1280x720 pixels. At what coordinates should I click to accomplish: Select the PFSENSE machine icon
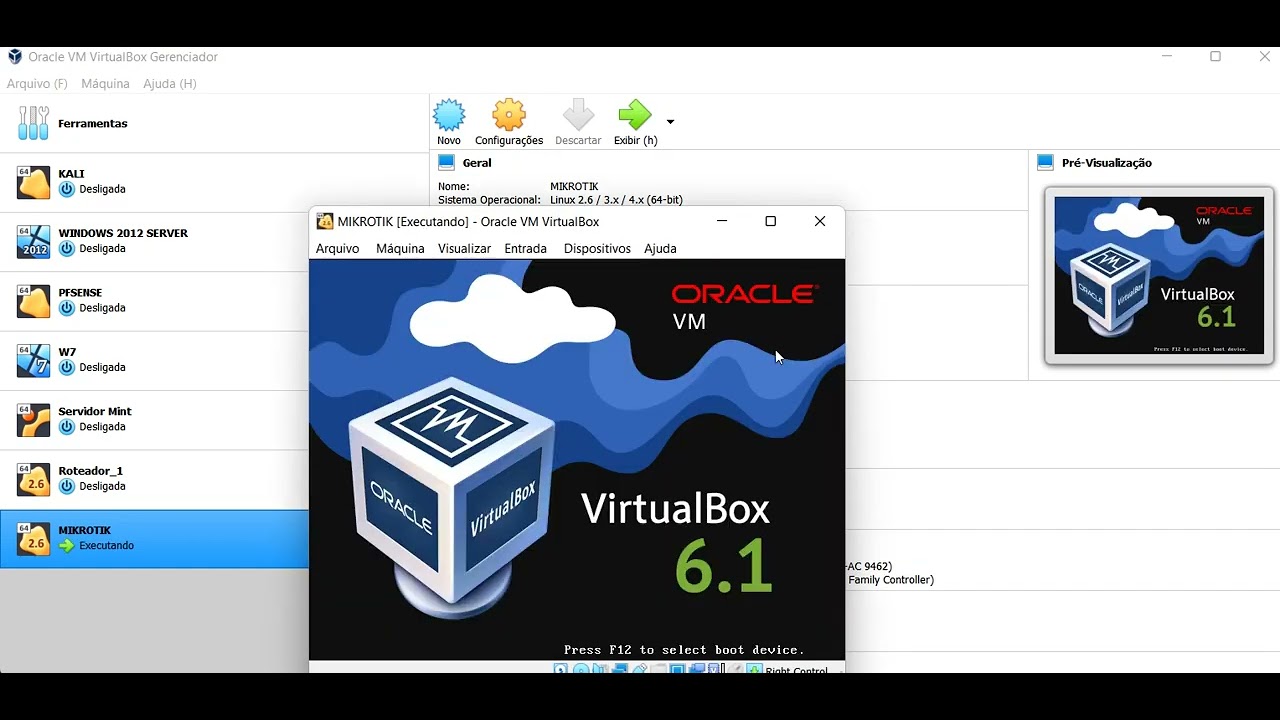(33, 301)
